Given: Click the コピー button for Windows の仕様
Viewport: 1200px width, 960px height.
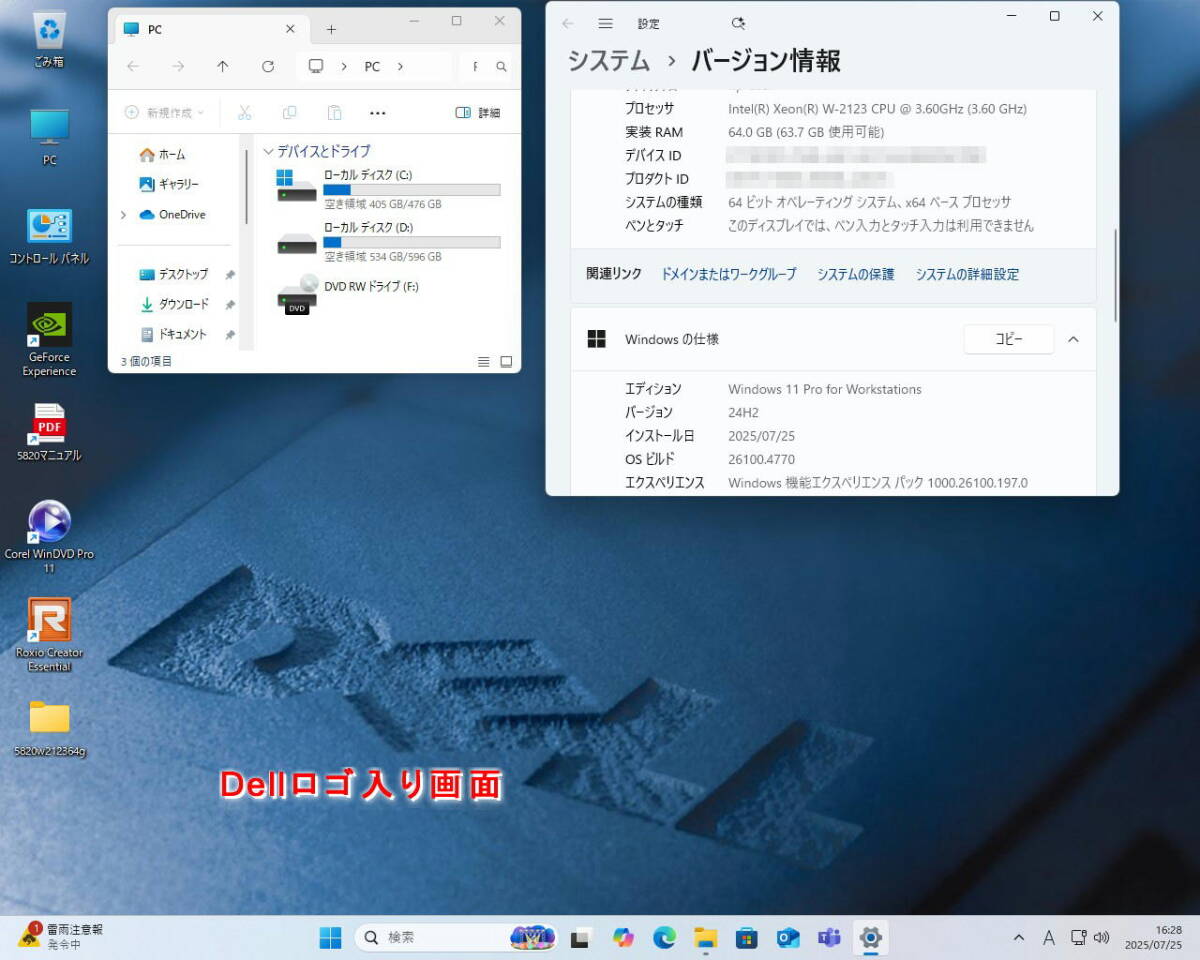Looking at the screenshot, I should (1009, 339).
